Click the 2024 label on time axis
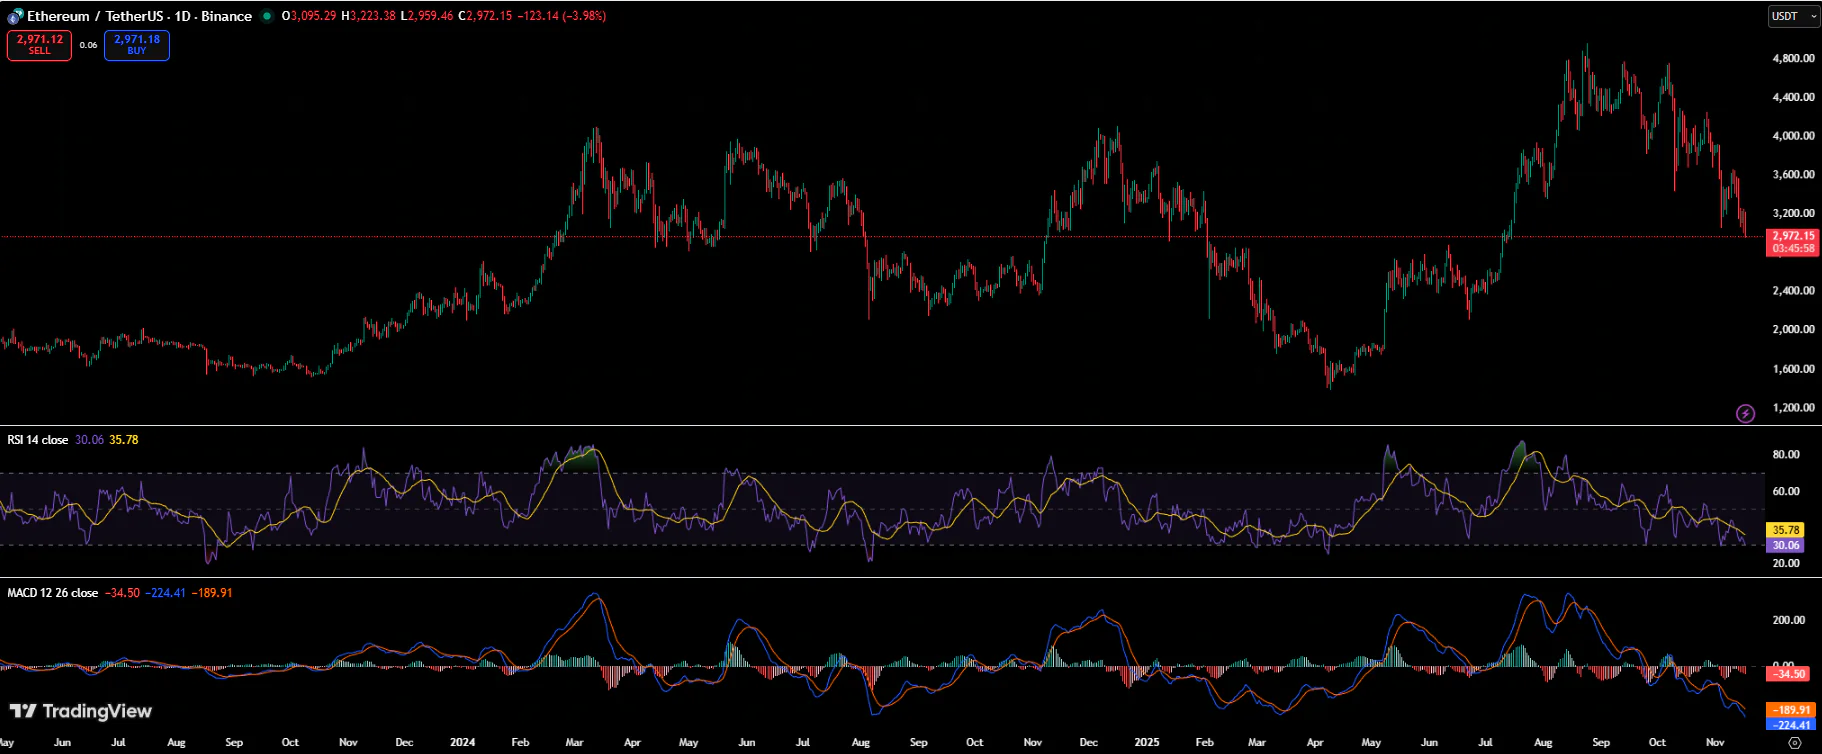This screenshot has width=1822, height=754. [x=462, y=742]
